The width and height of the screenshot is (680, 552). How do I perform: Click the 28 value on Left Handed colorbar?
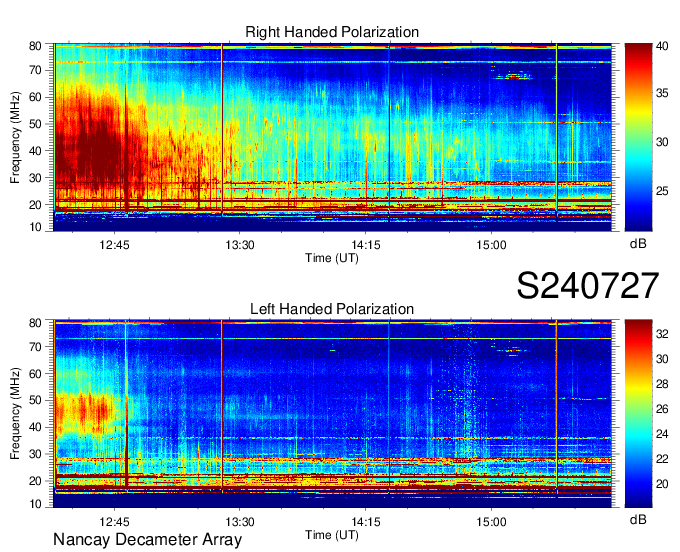tap(662, 384)
